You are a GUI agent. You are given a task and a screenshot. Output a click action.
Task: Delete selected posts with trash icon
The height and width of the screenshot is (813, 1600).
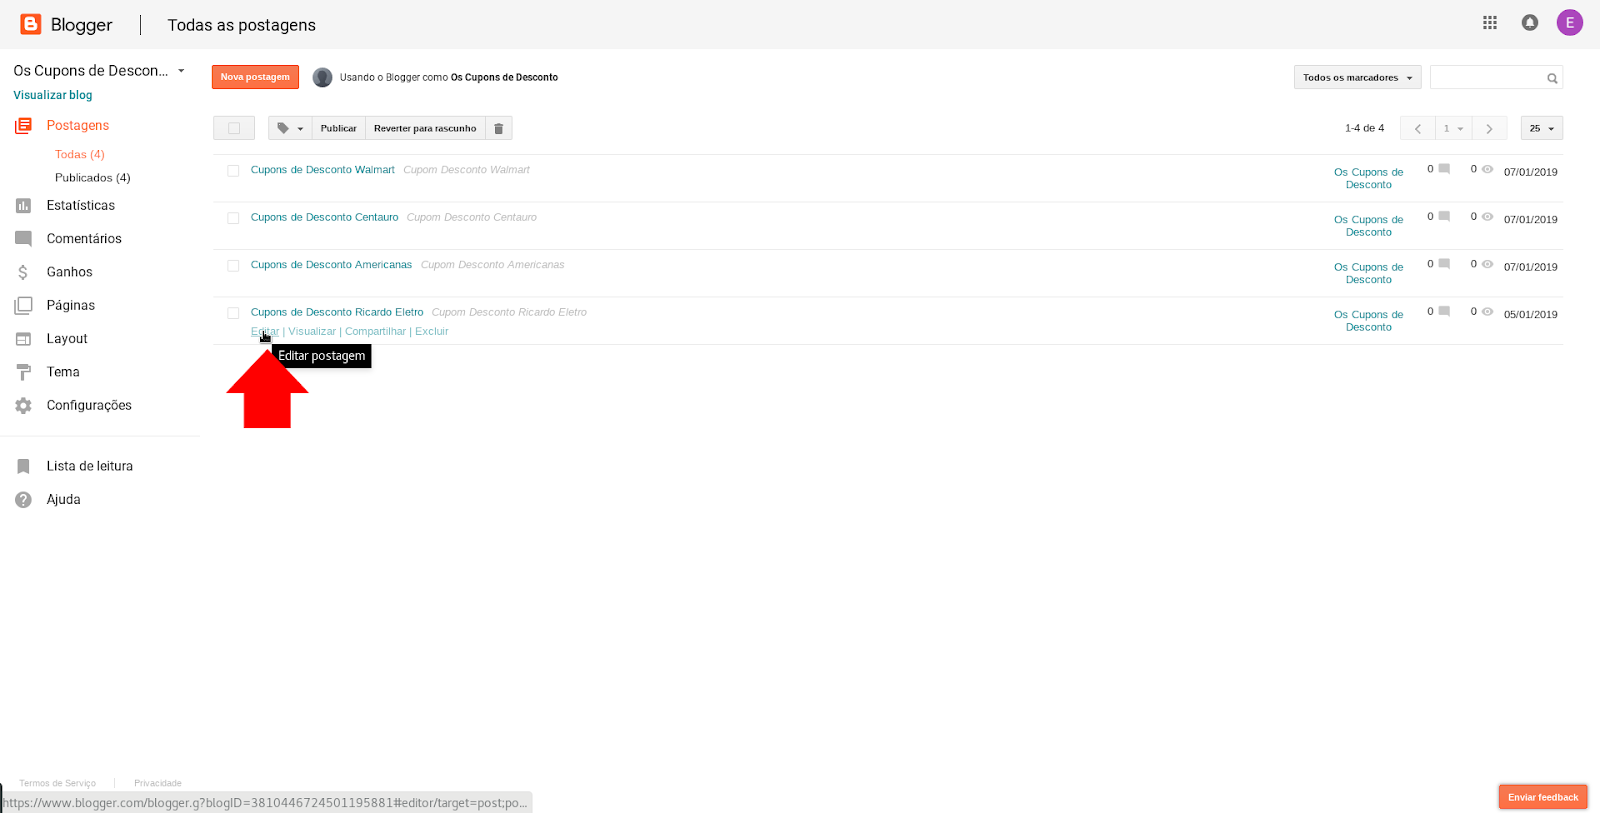pos(498,128)
